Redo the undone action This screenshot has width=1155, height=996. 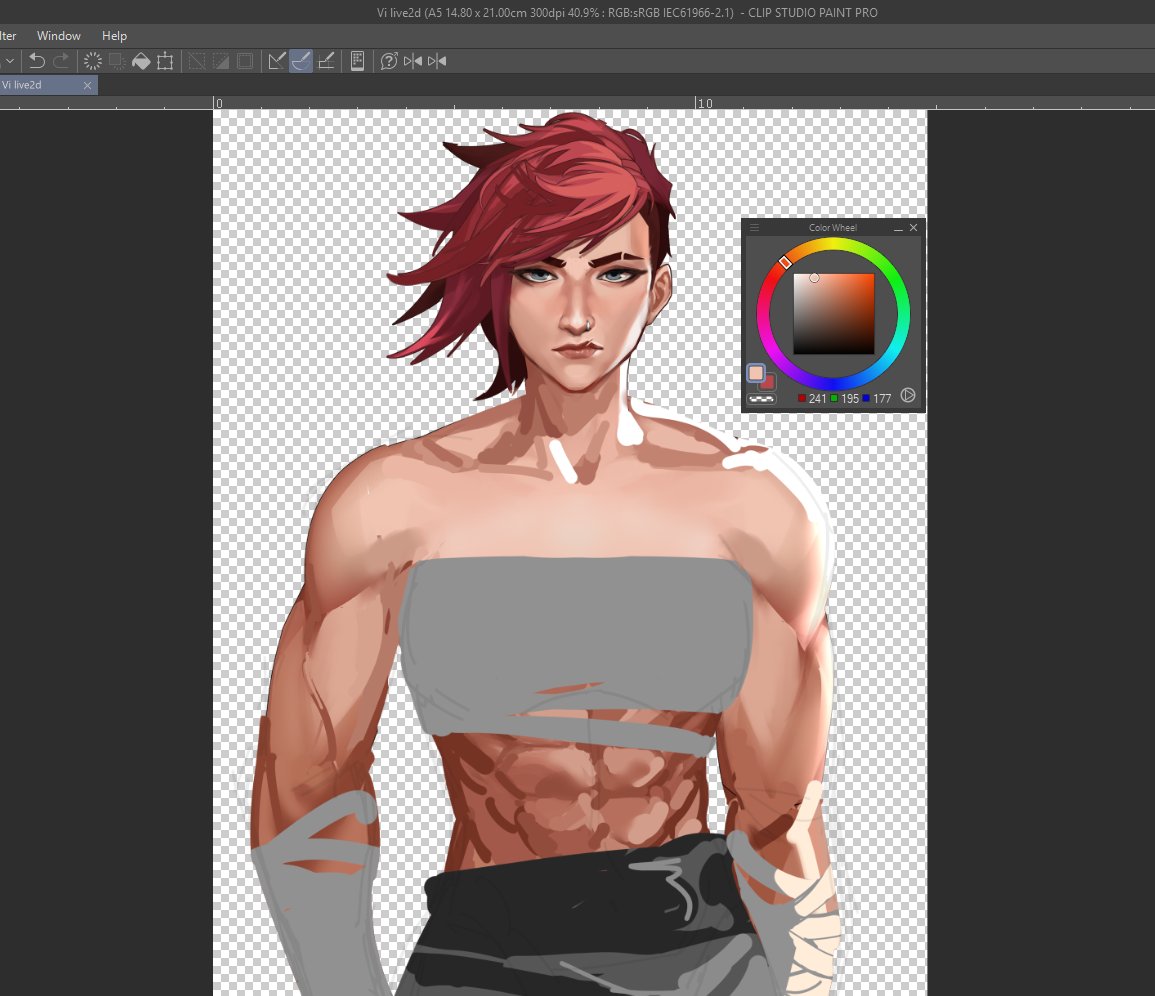tap(61, 61)
